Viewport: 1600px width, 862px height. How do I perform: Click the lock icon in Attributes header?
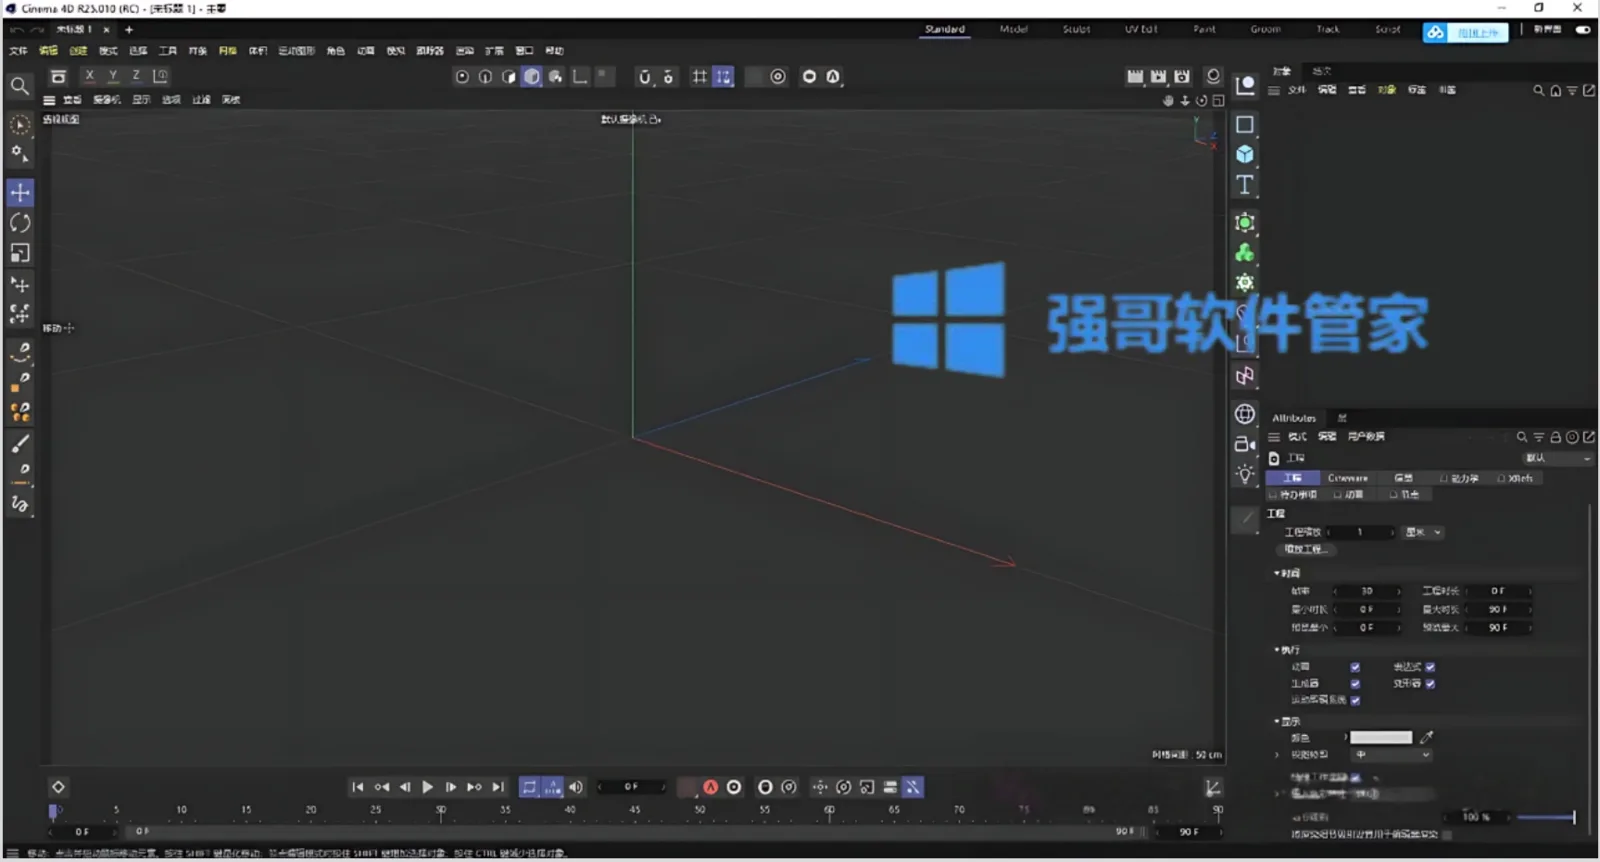(x=1556, y=437)
